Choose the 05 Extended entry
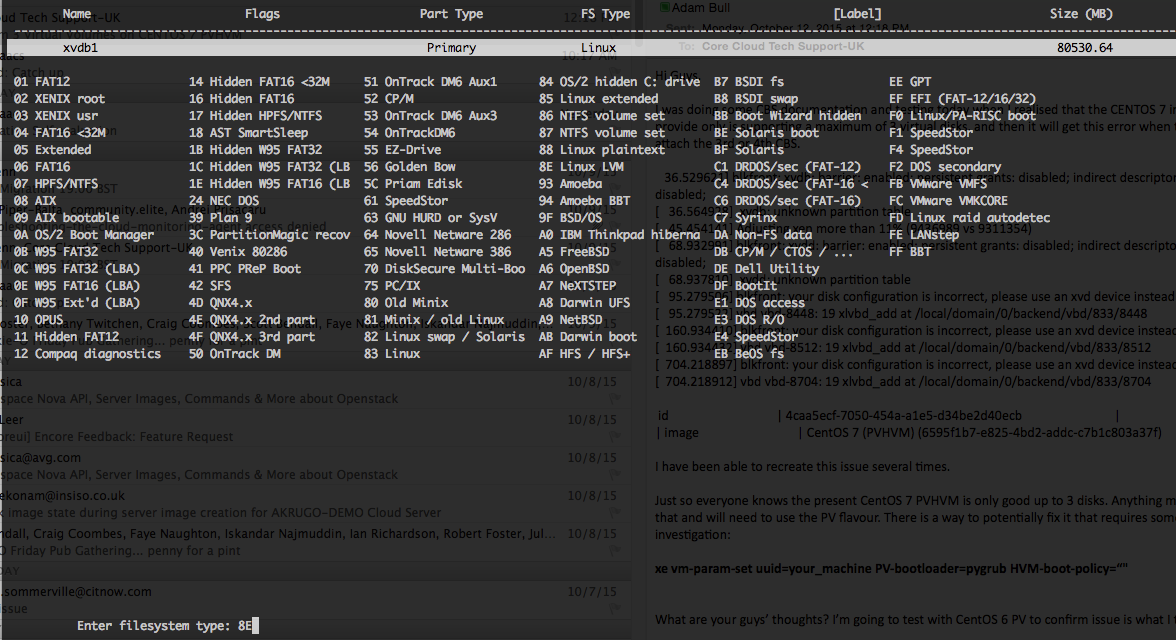The height and width of the screenshot is (640, 1176). point(52,150)
